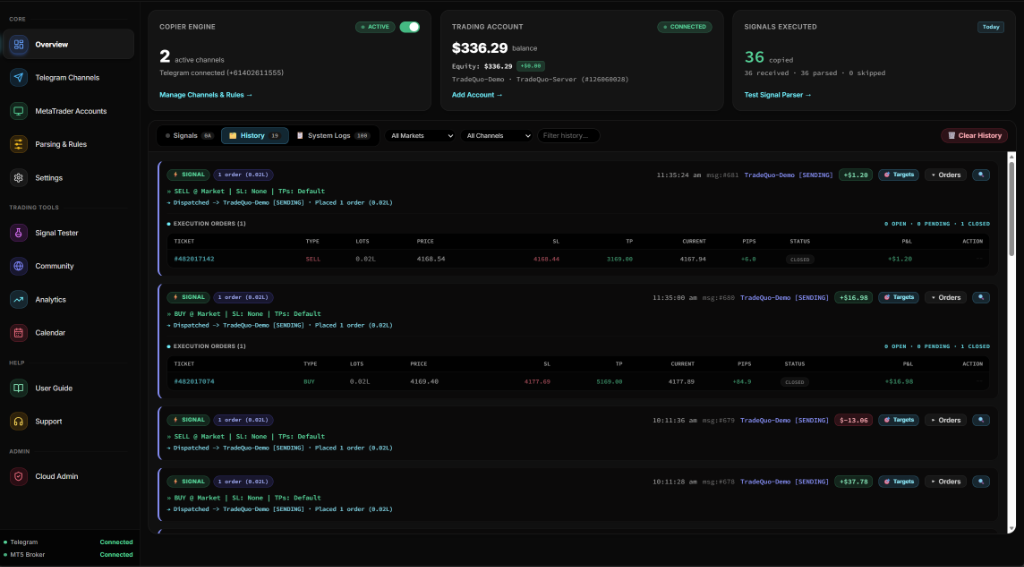Click the $336.29 balance value
This screenshot has height=567, width=1024.
(479, 48)
